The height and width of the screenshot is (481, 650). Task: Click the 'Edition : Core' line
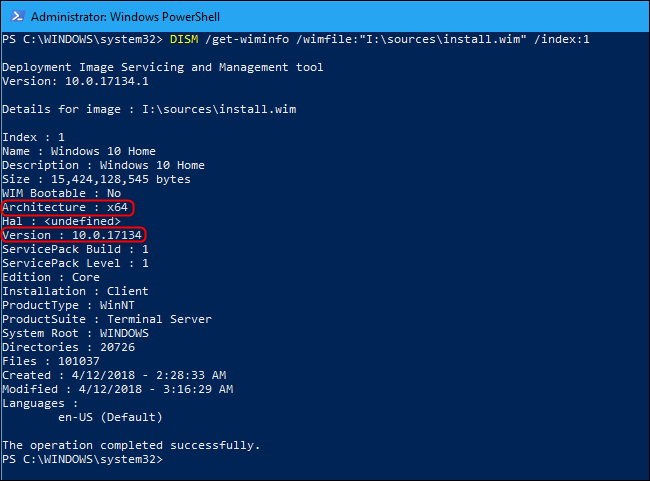point(51,277)
